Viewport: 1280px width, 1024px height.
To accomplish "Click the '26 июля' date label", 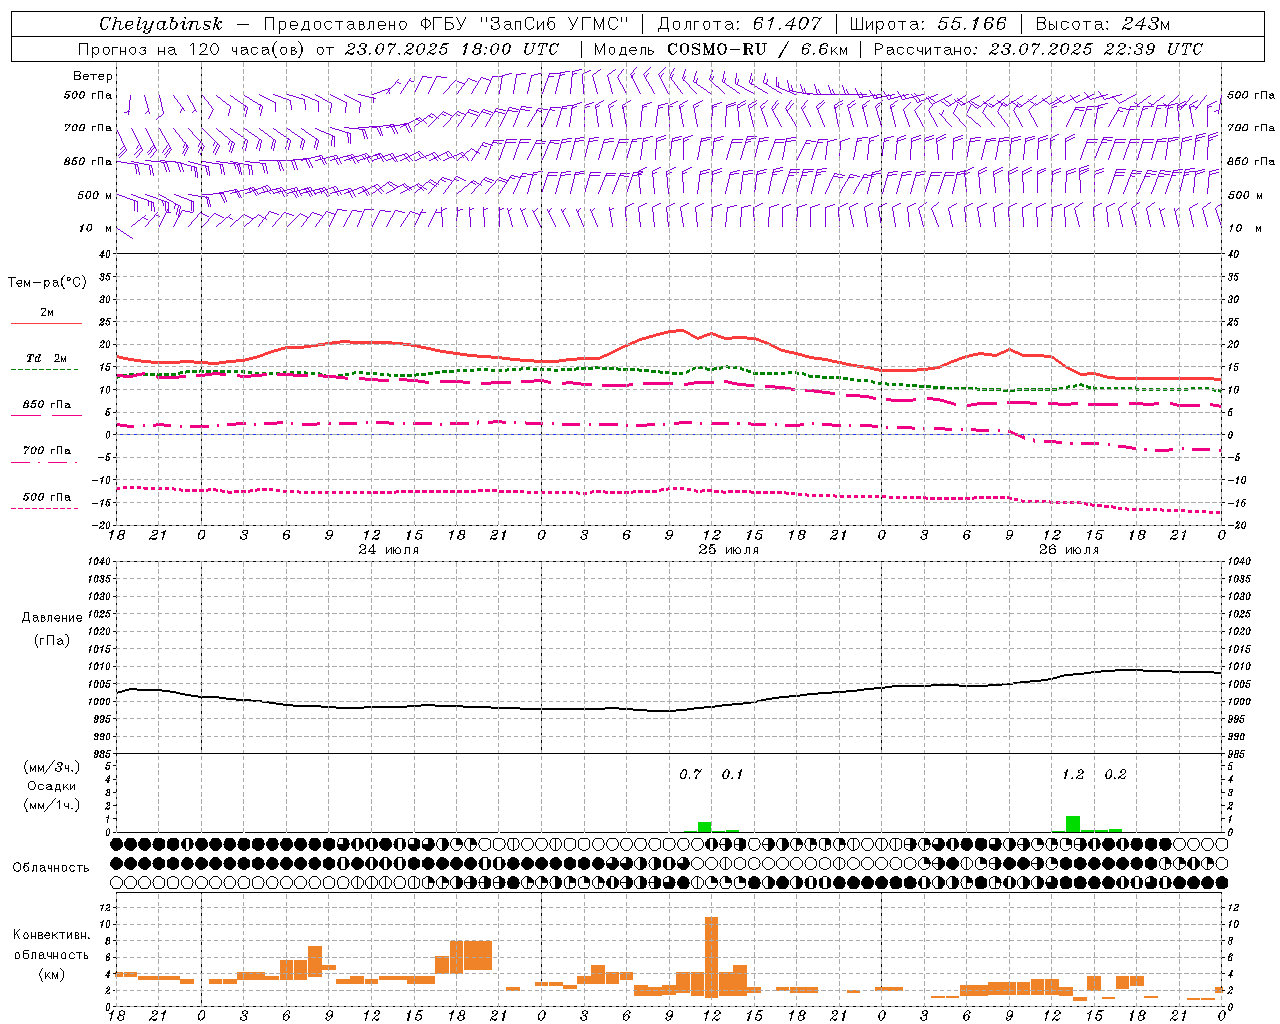I will coord(1069,550).
